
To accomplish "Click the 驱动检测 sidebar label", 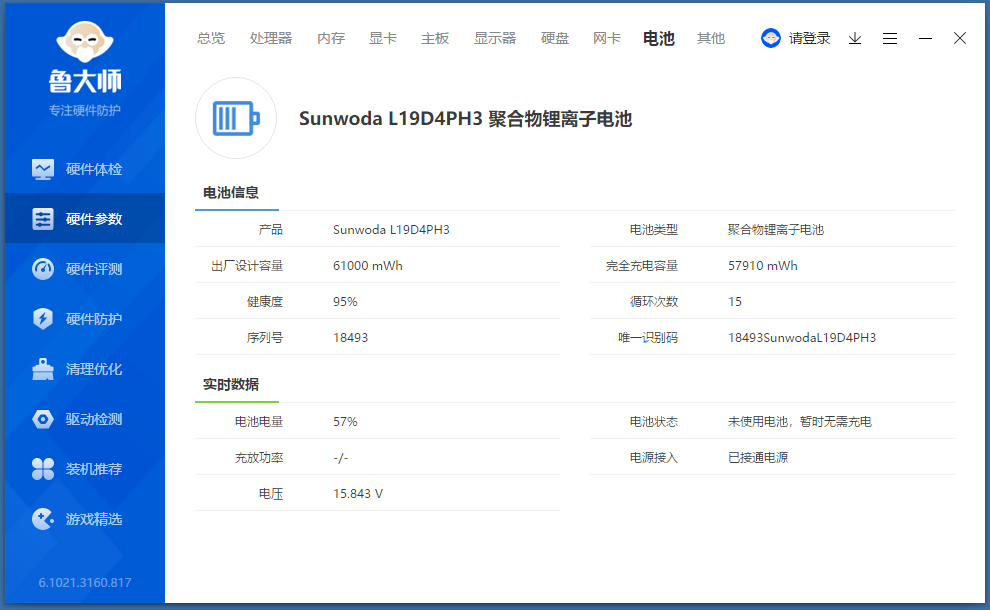I will pos(94,419).
